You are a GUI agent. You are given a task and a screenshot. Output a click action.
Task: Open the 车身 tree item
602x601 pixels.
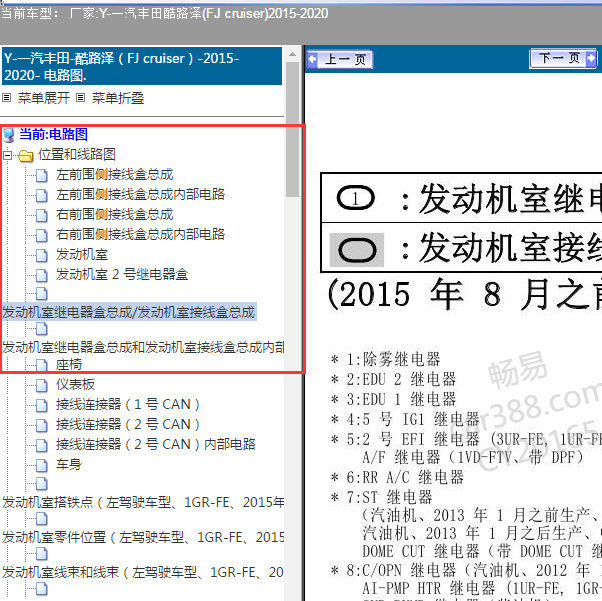[69, 464]
